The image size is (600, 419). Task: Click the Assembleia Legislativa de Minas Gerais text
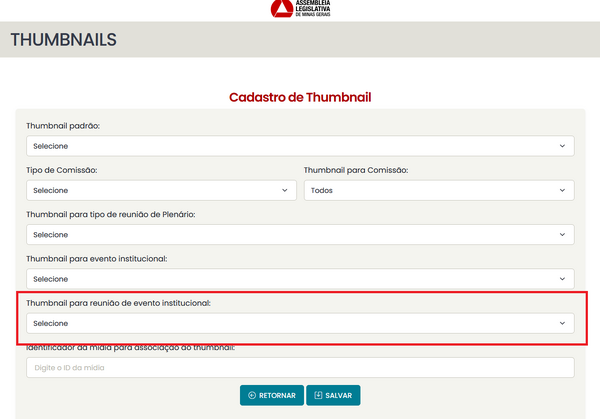pos(314,9)
